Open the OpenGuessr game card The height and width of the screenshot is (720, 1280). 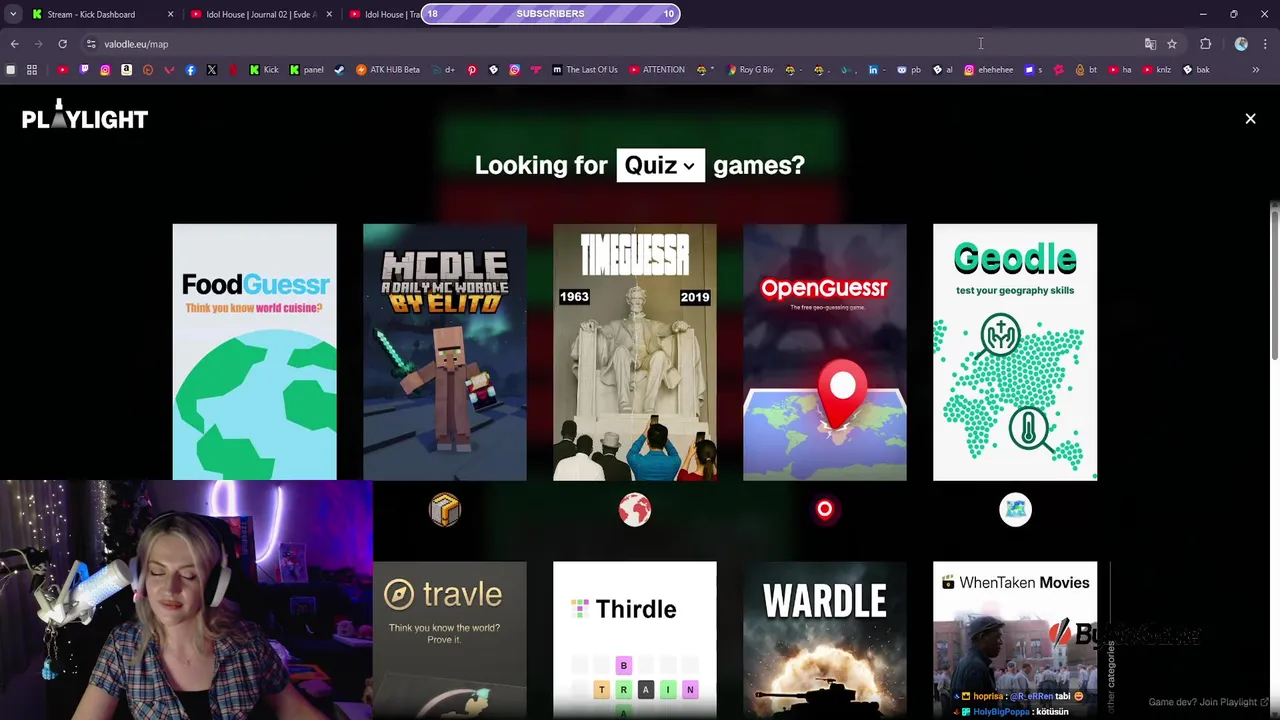coord(825,352)
